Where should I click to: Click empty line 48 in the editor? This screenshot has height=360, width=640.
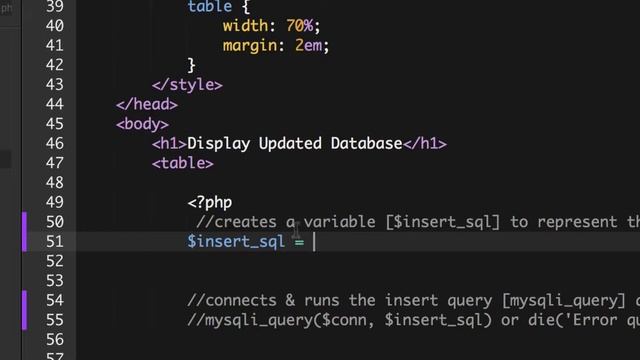coord(358,182)
